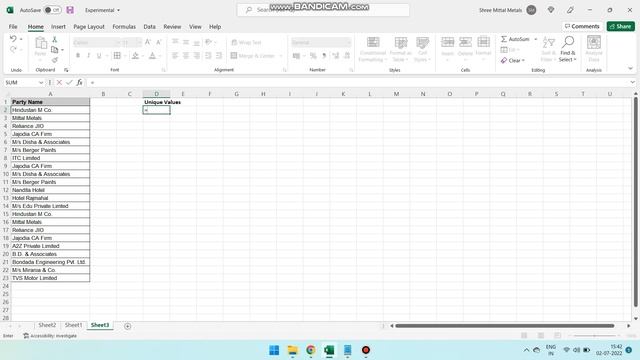Expand the formula bar chevron
Screen dimensions: 640x360
tap(632, 82)
